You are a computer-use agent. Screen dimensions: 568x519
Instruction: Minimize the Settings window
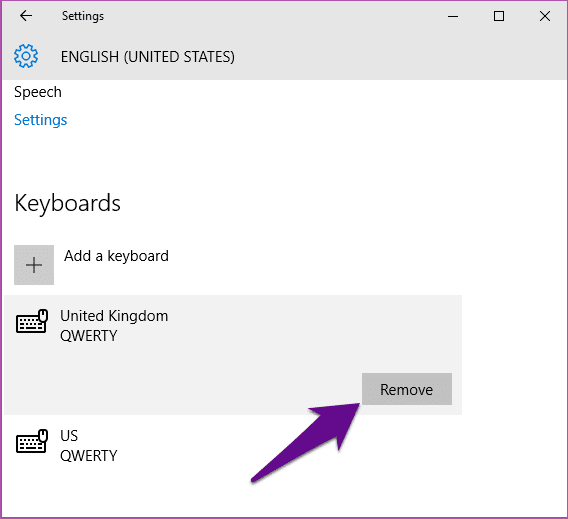(453, 16)
